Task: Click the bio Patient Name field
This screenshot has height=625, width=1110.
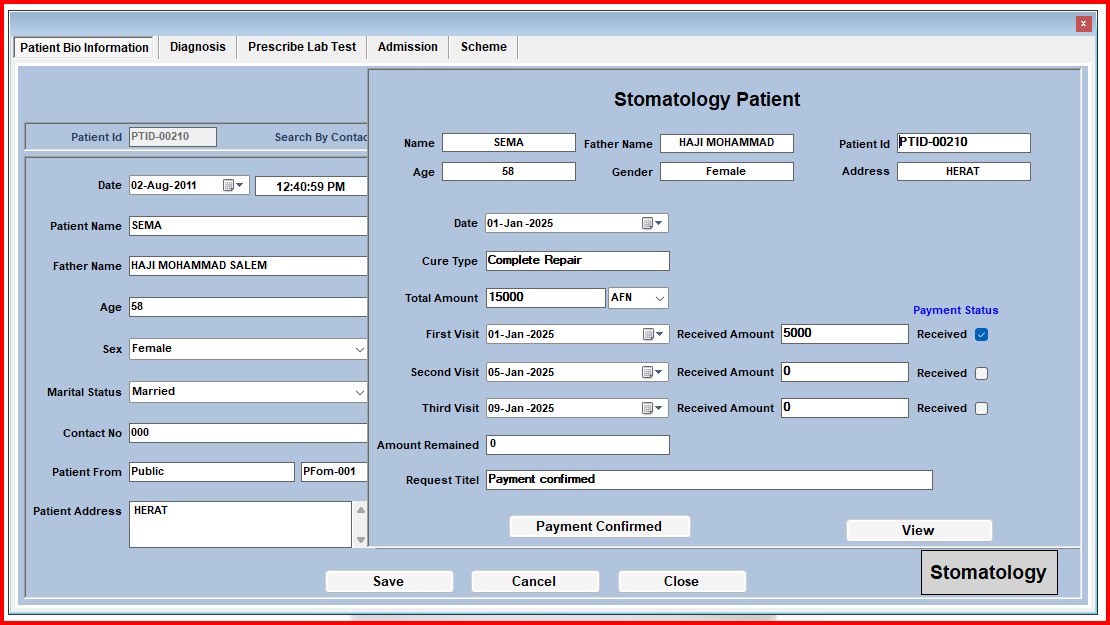Action: 248,226
